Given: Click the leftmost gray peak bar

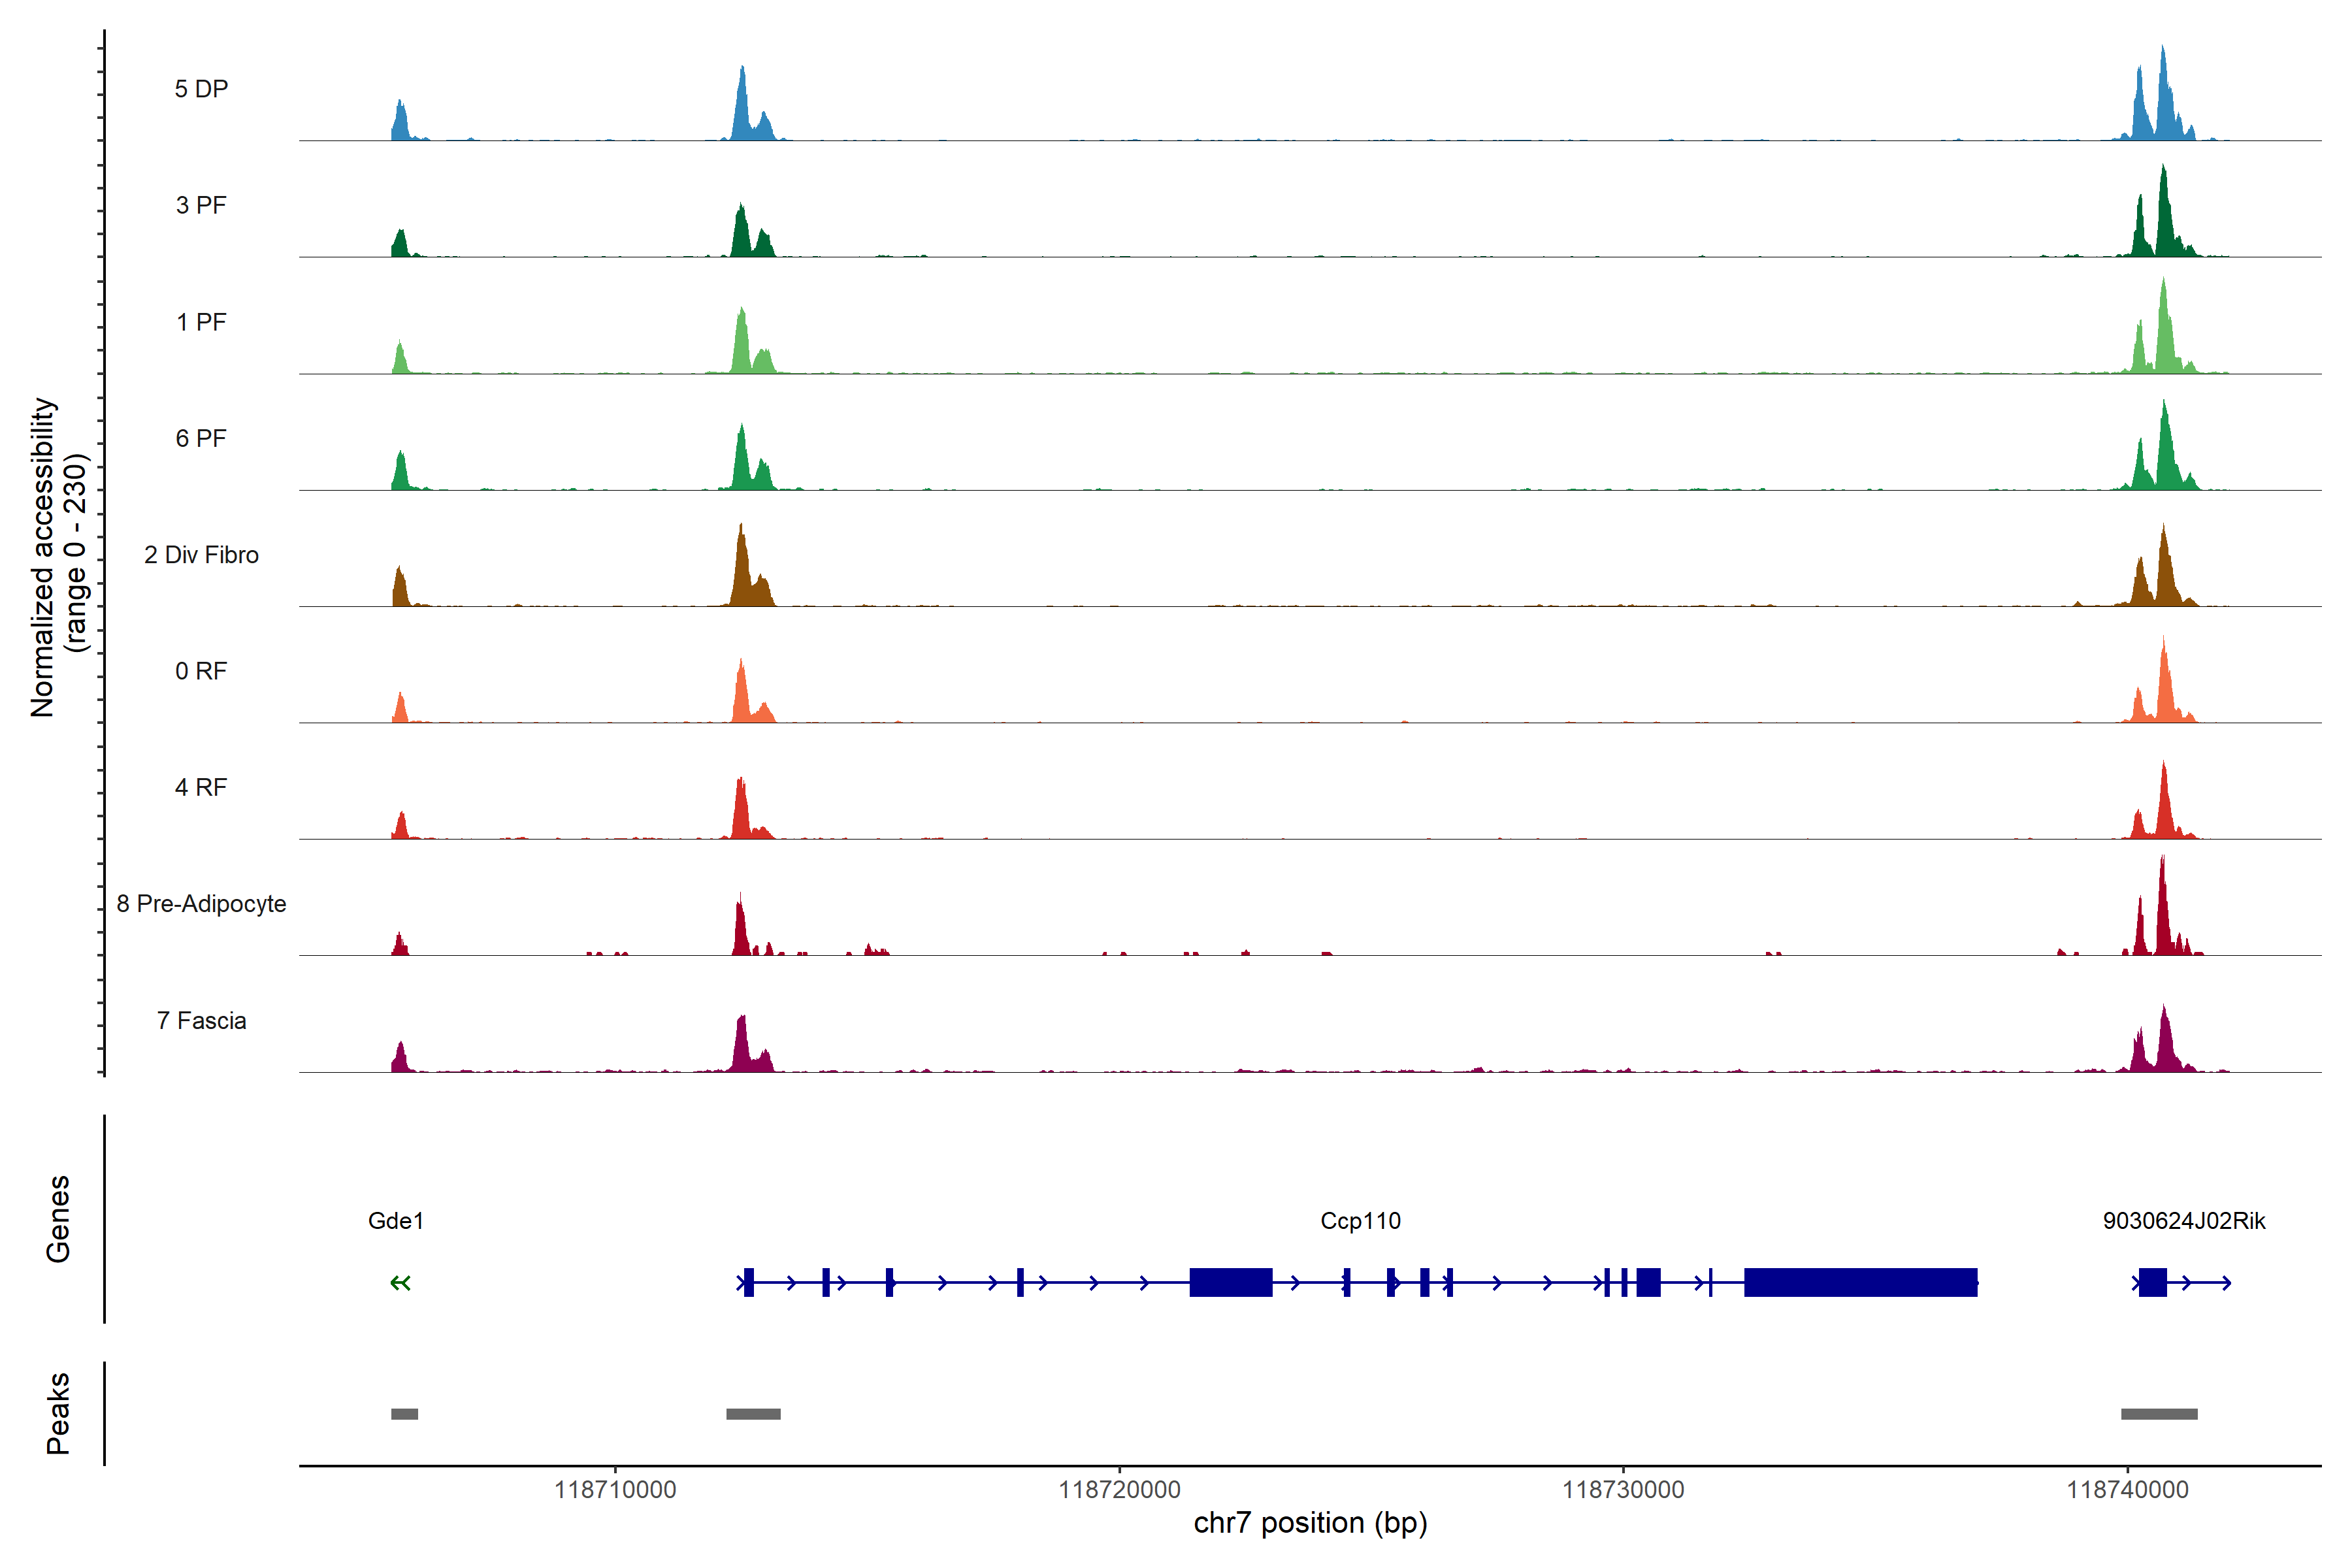Looking at the screenshot, I should click(x=404, y=1414).
